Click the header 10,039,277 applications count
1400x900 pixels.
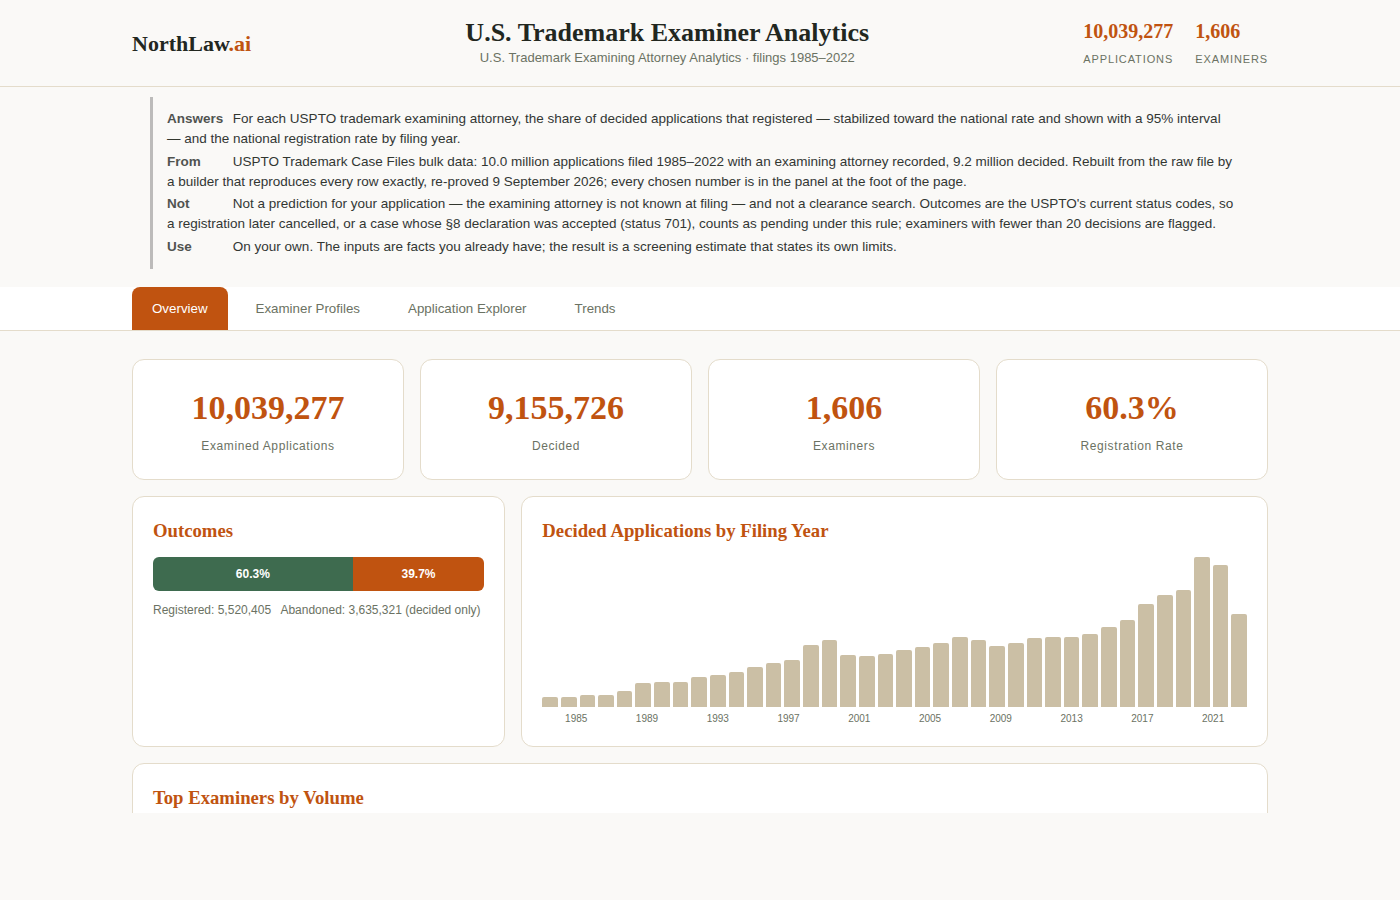[1128, 31]
